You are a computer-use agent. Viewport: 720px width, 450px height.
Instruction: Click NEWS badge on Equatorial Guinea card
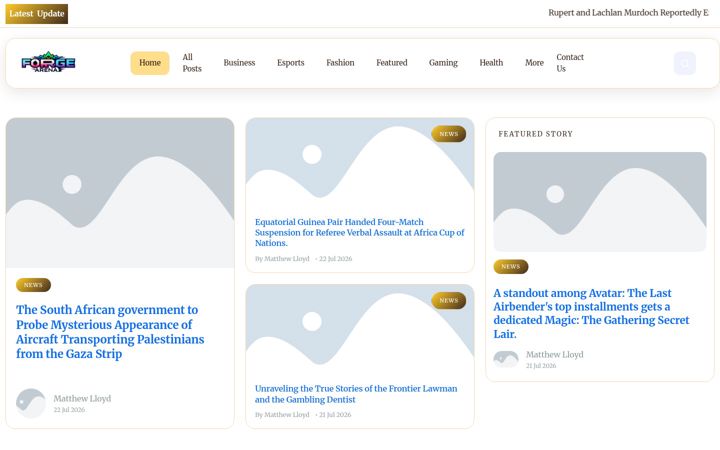point(449,134)
